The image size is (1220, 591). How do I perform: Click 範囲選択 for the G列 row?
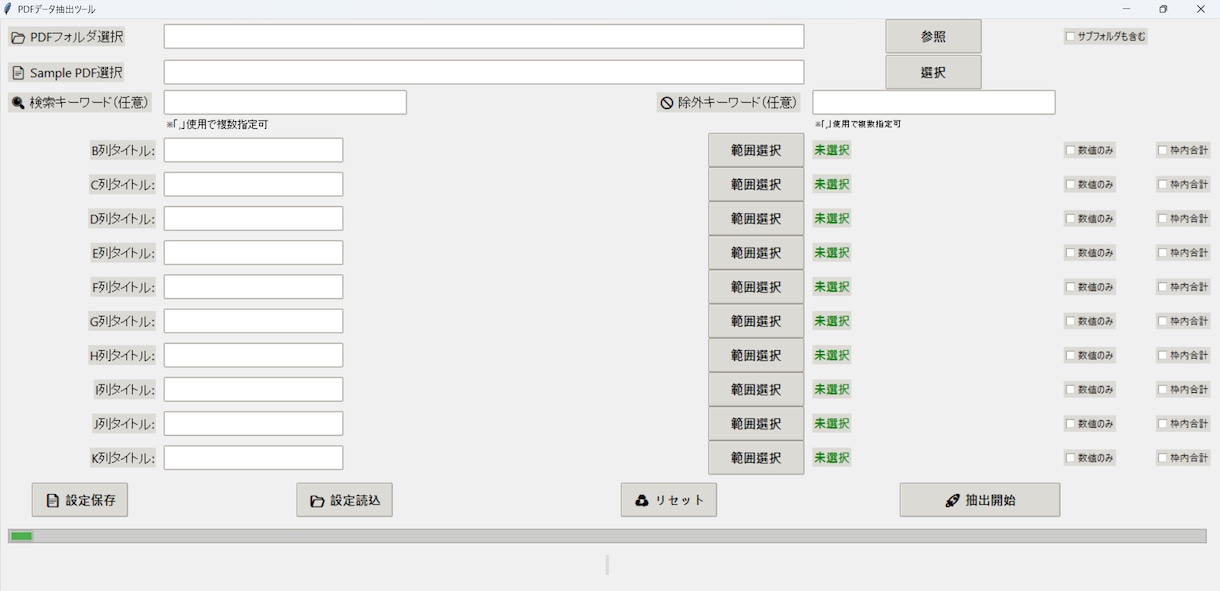[x=756, y=321]
